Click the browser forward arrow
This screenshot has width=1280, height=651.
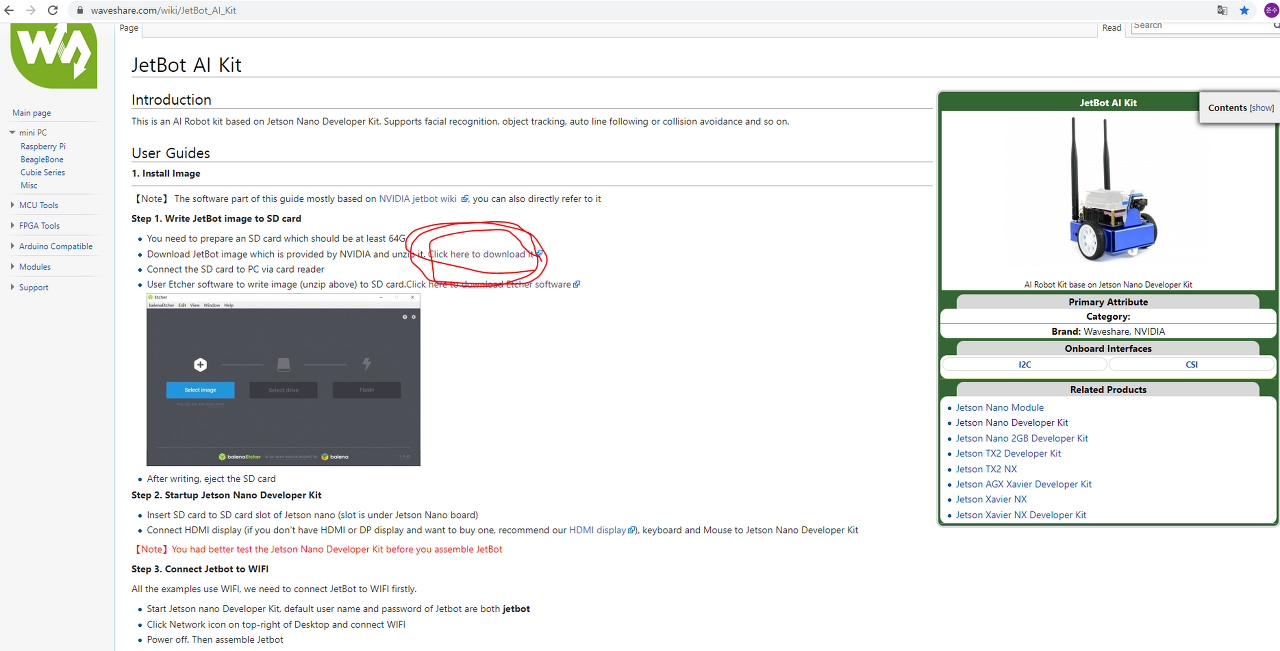(31, 10)
